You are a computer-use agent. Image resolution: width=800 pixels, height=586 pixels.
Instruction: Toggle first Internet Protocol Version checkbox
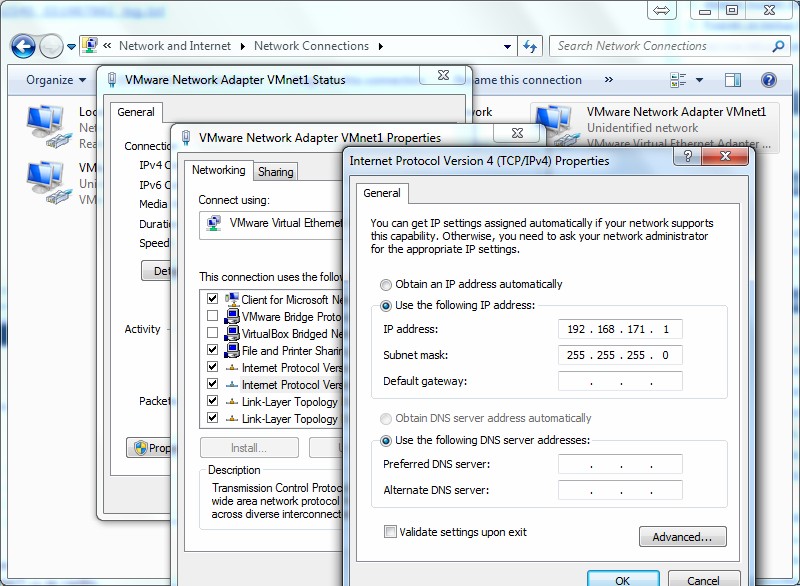tap(213, 367)
